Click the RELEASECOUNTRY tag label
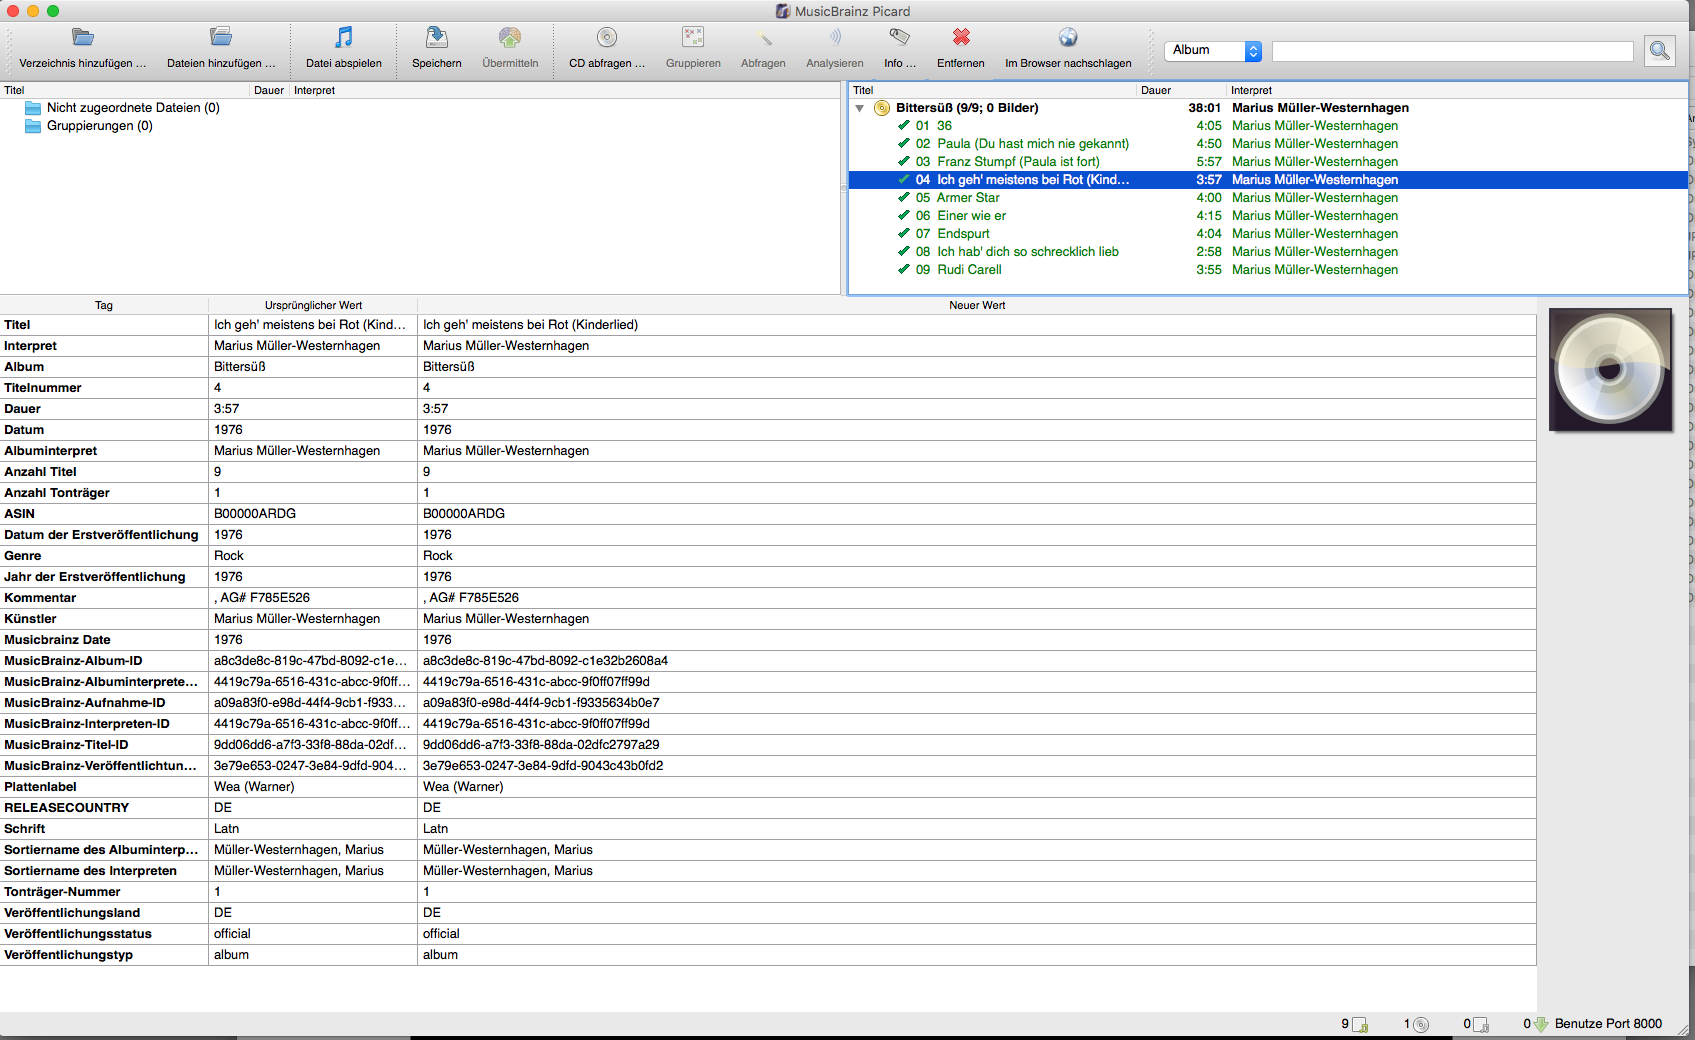Image resolution: width=1695 pixels, height=1040 pixels. pos(66,807)
